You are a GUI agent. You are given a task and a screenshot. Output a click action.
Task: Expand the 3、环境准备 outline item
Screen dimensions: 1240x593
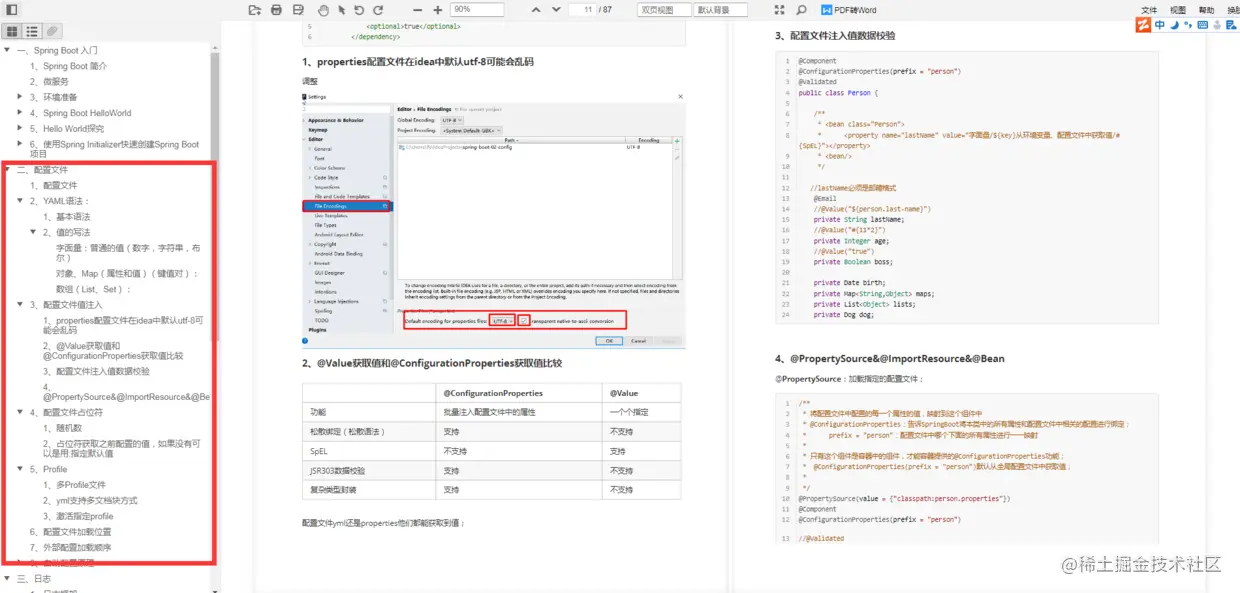(20, 97)
